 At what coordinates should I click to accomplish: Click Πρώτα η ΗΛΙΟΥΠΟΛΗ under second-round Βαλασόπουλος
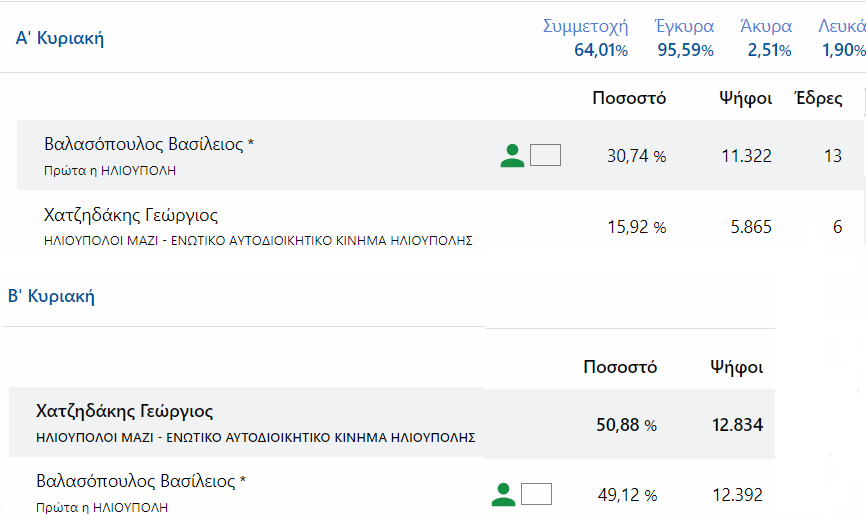pos(102,507)
